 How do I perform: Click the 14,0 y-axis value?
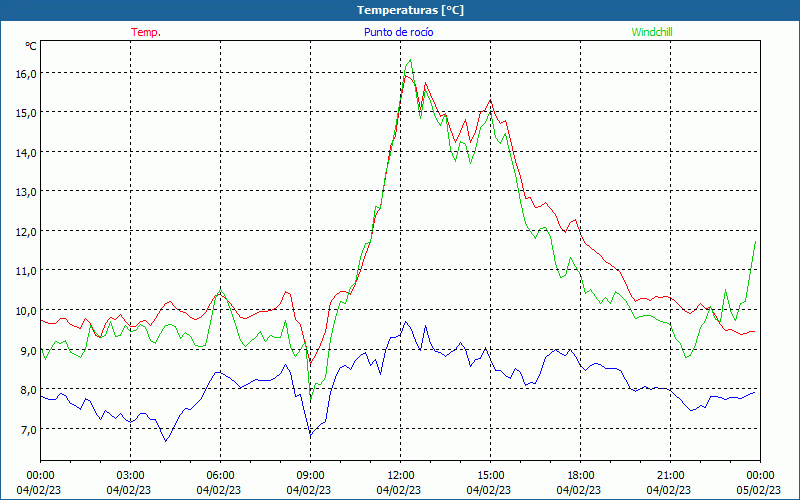click(26, 153)
